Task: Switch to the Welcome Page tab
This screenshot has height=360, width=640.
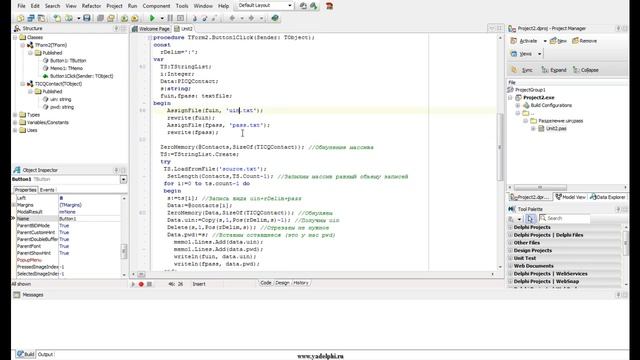Action: (x=151, y=29)
